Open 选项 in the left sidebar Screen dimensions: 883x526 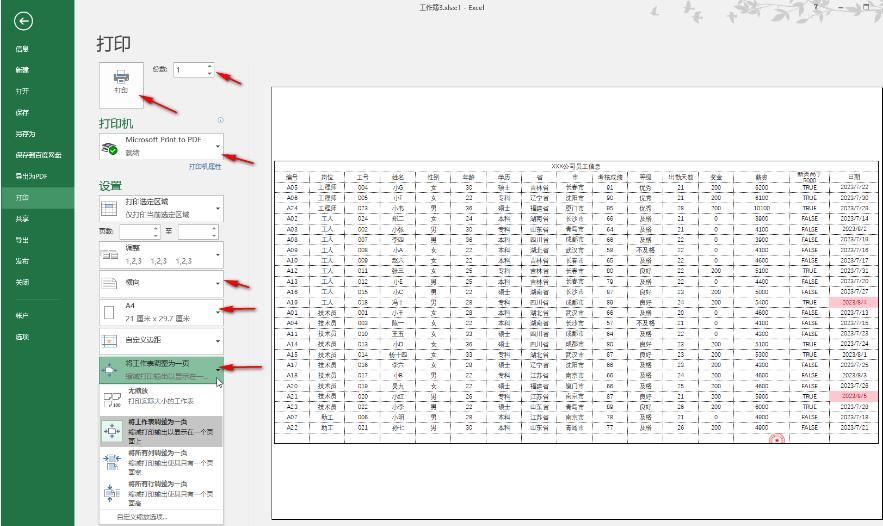[x=22, y=337]
